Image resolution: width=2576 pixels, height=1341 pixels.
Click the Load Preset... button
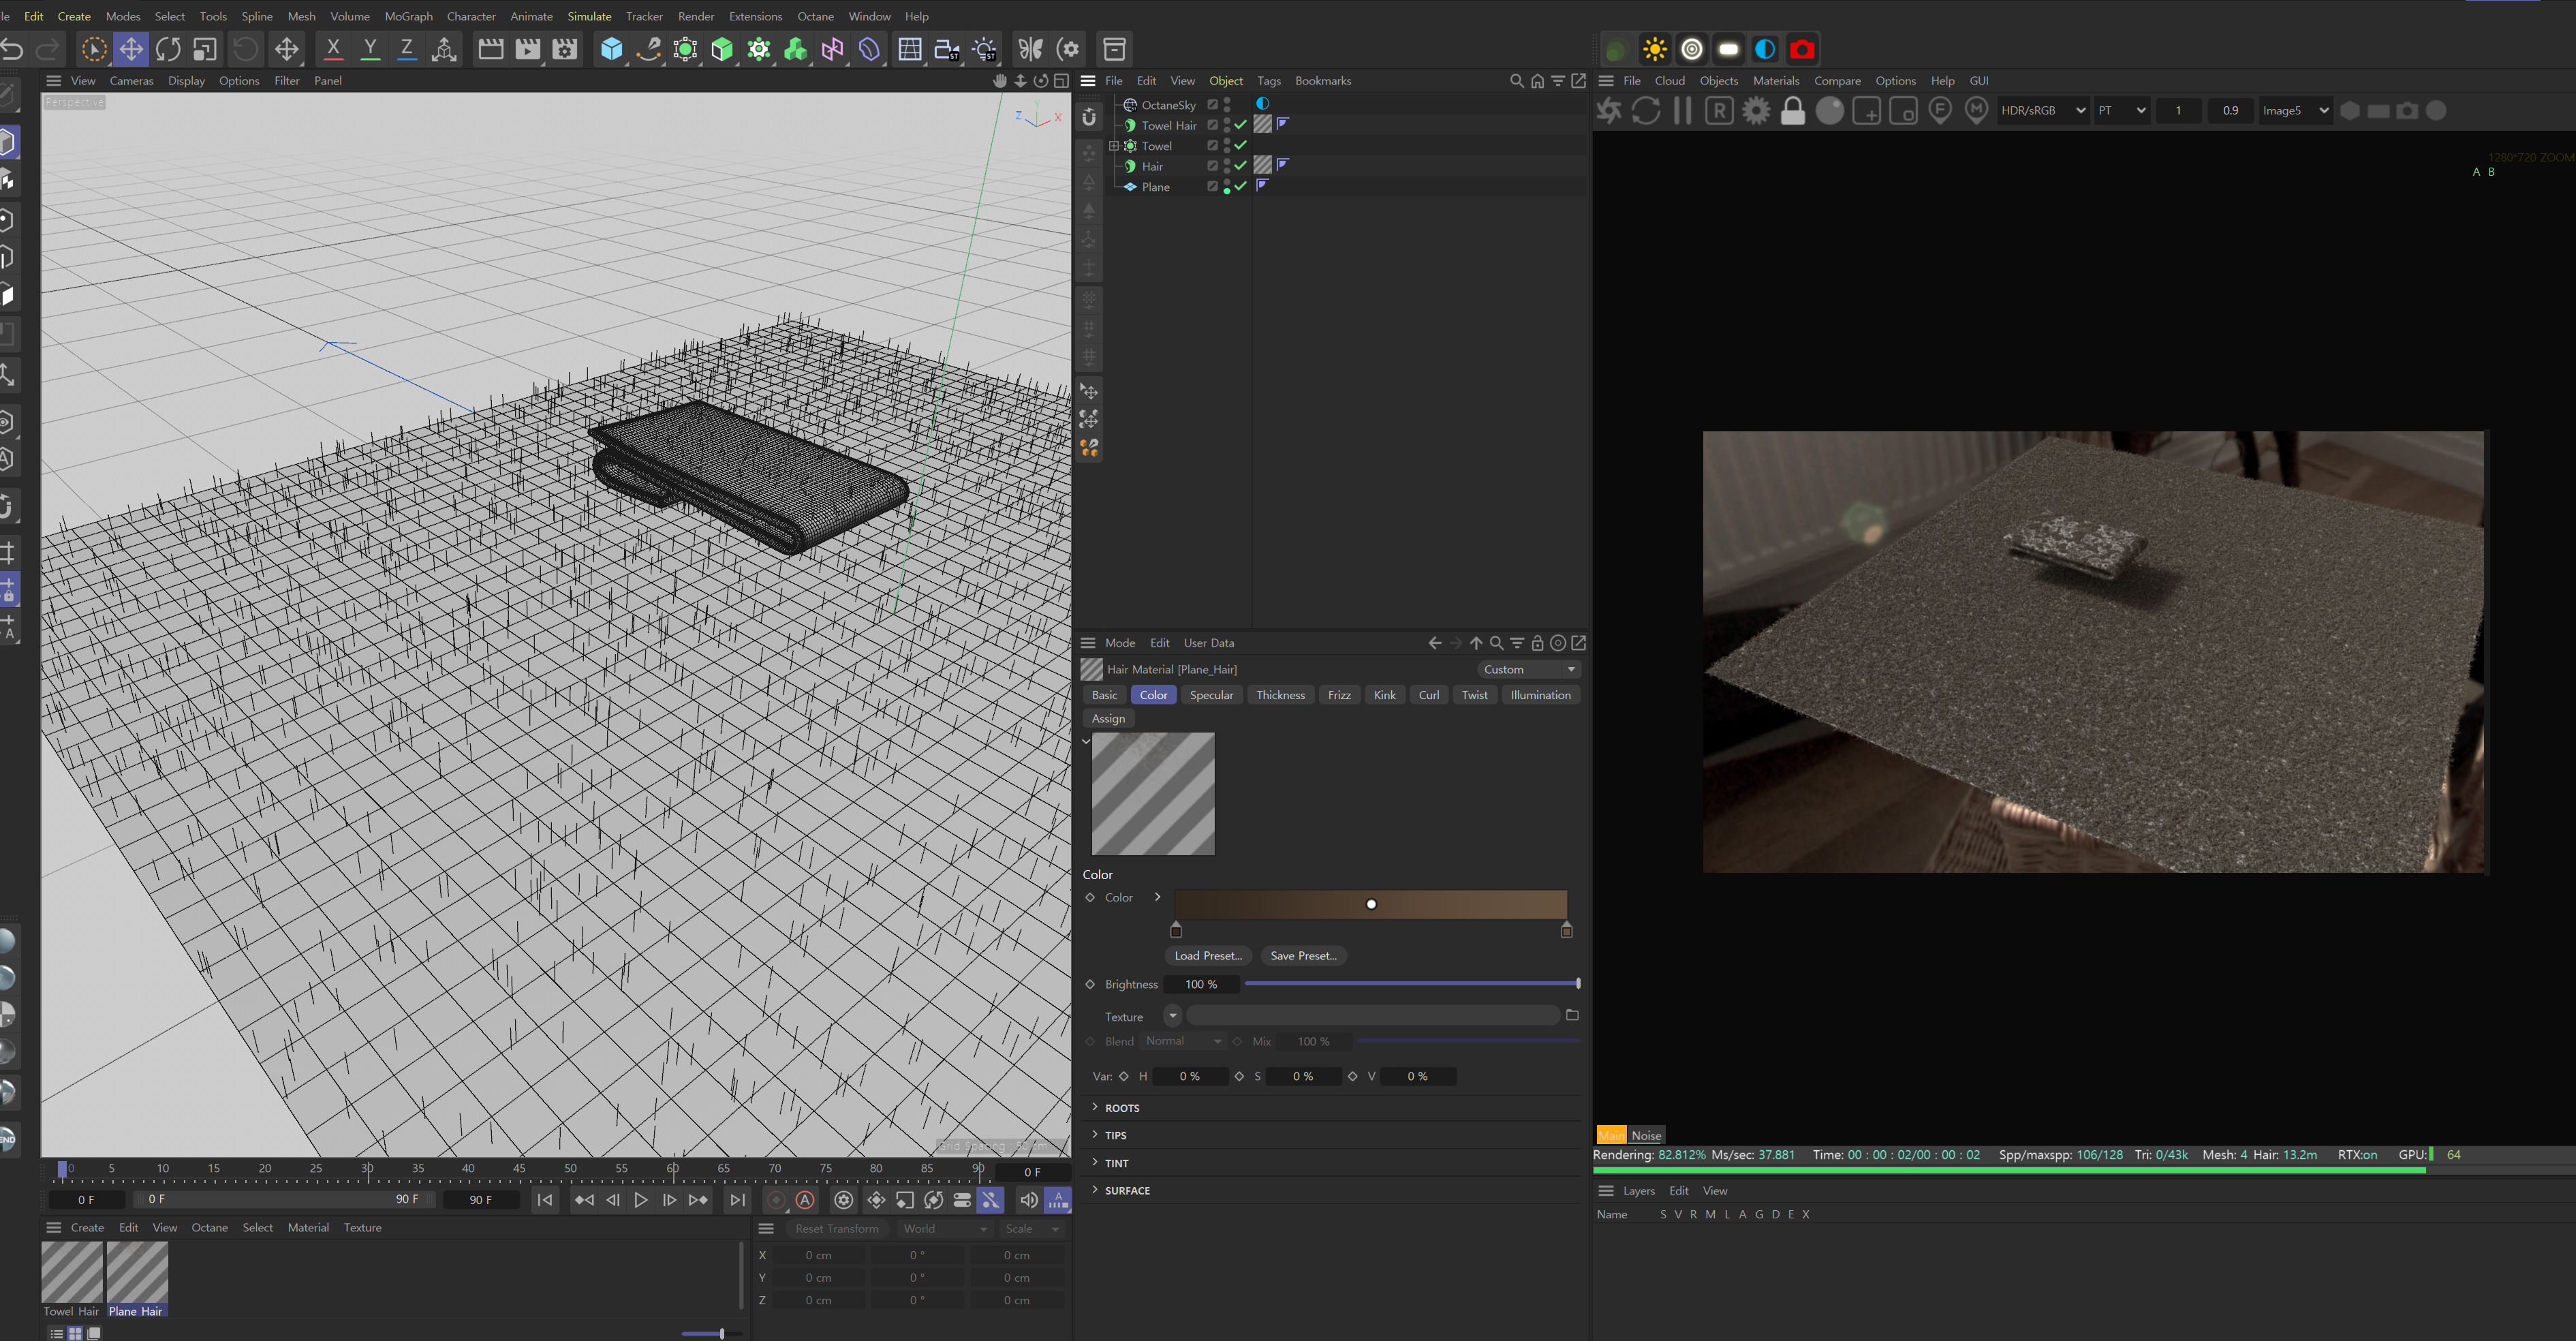tap(1208, 955)
